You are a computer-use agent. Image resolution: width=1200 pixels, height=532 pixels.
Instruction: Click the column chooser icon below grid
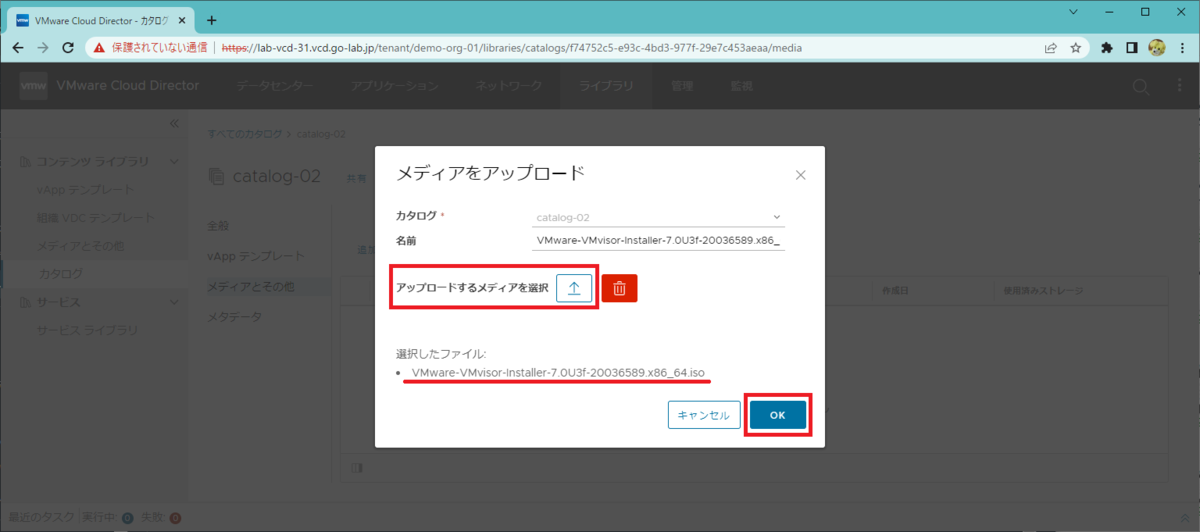pyautogui.click(x=359, y=467)
